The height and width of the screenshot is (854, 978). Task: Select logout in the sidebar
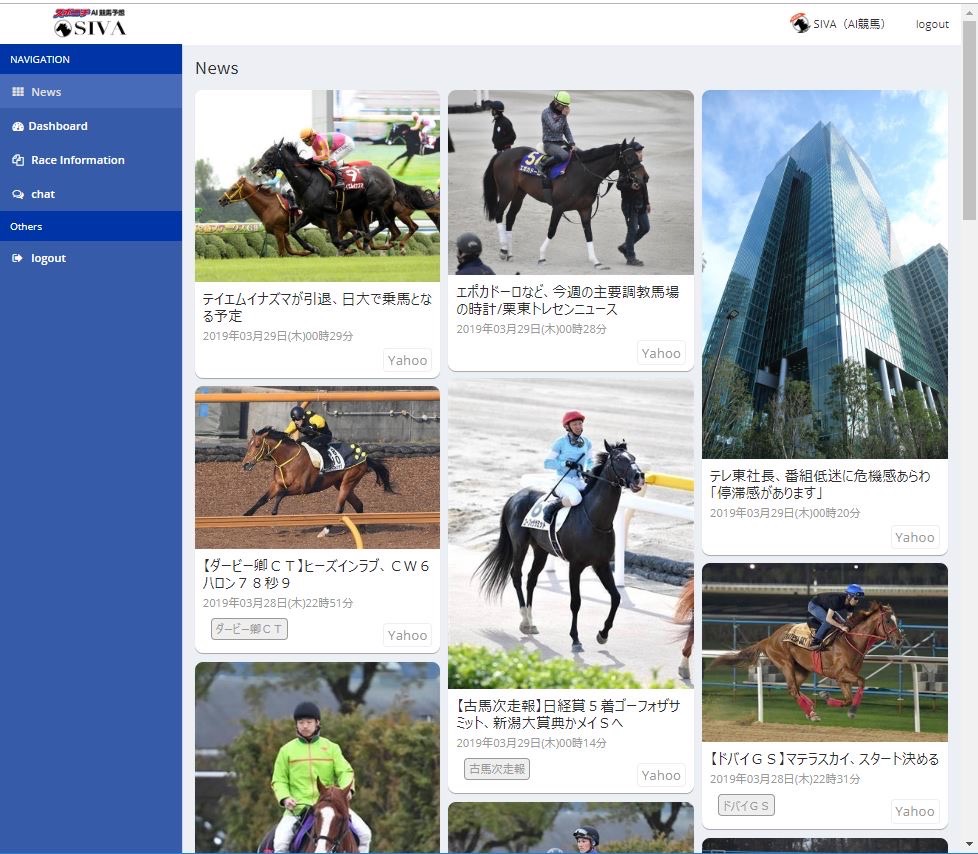pos(91,258)
